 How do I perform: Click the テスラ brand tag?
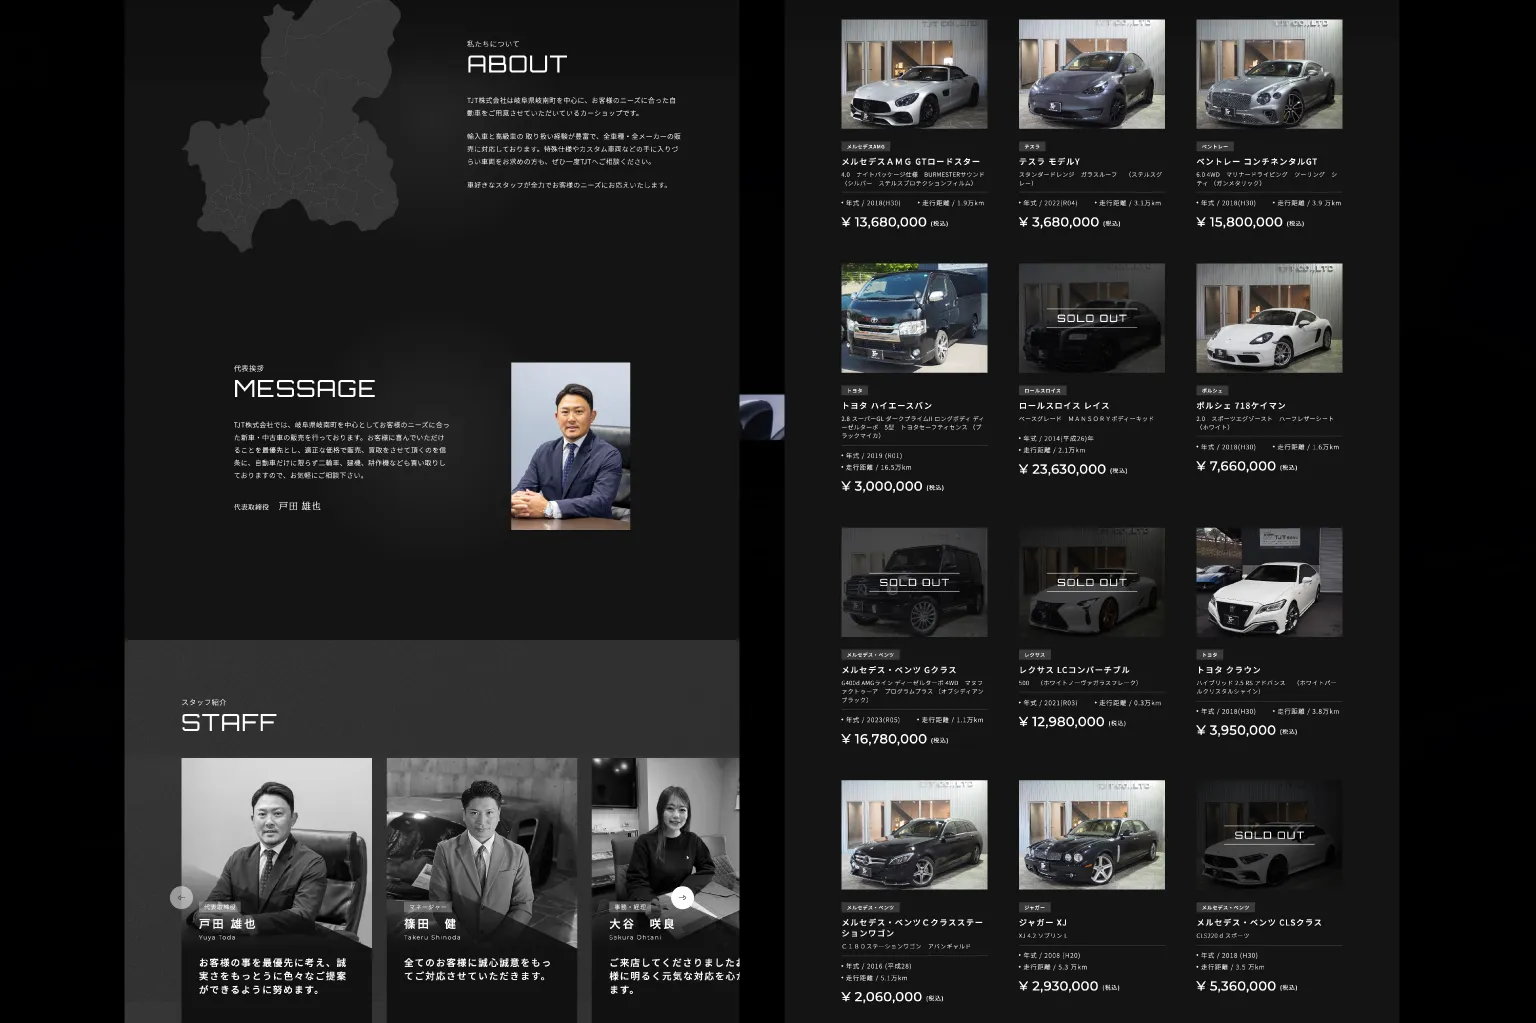[x=1032, y=146]
